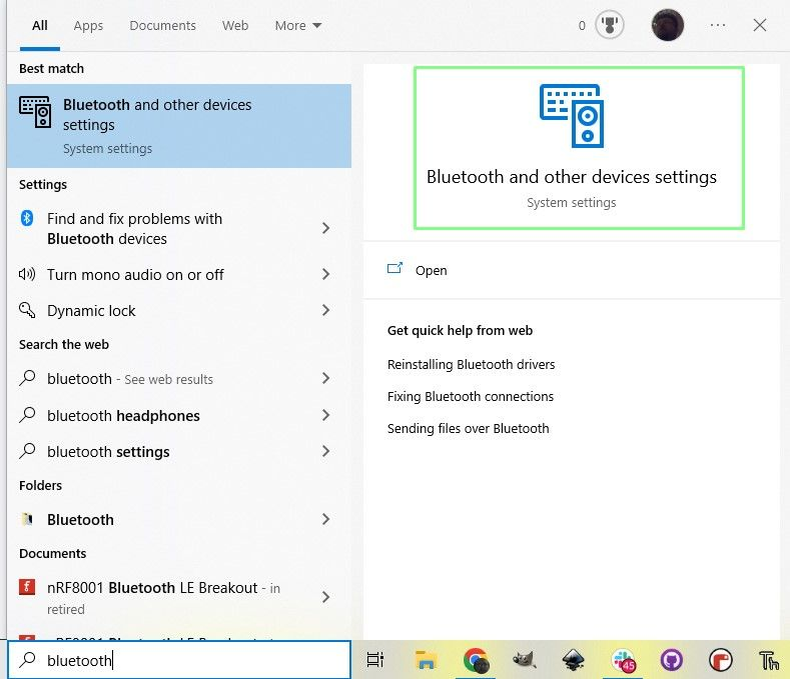Expand bluetooth headphones web suggestion arrow
Screen dimensions: 790x679
click(326, 415)
